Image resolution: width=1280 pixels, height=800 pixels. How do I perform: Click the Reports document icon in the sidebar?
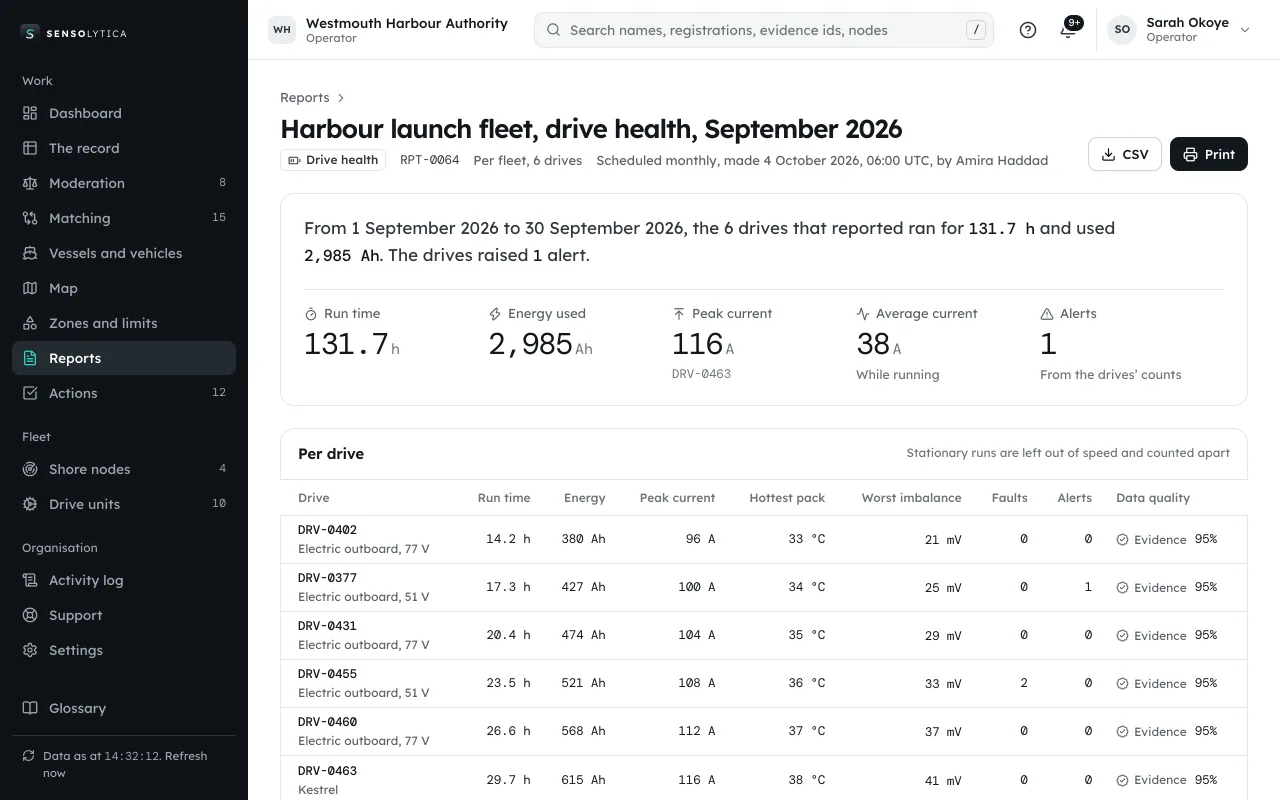tap(30, 358)
